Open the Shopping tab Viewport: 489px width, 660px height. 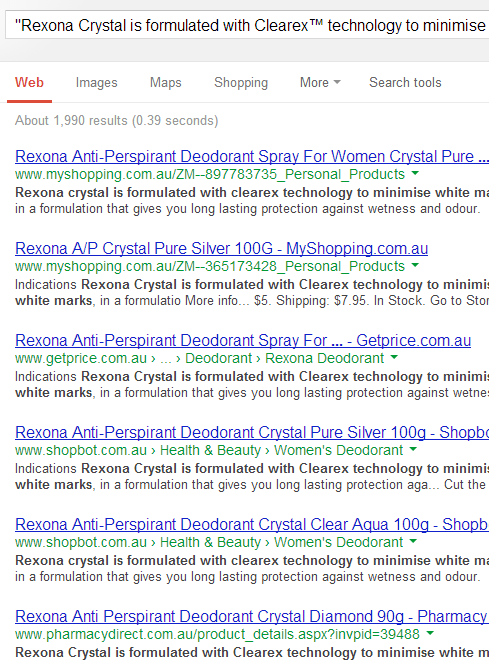tap(241, 82)
